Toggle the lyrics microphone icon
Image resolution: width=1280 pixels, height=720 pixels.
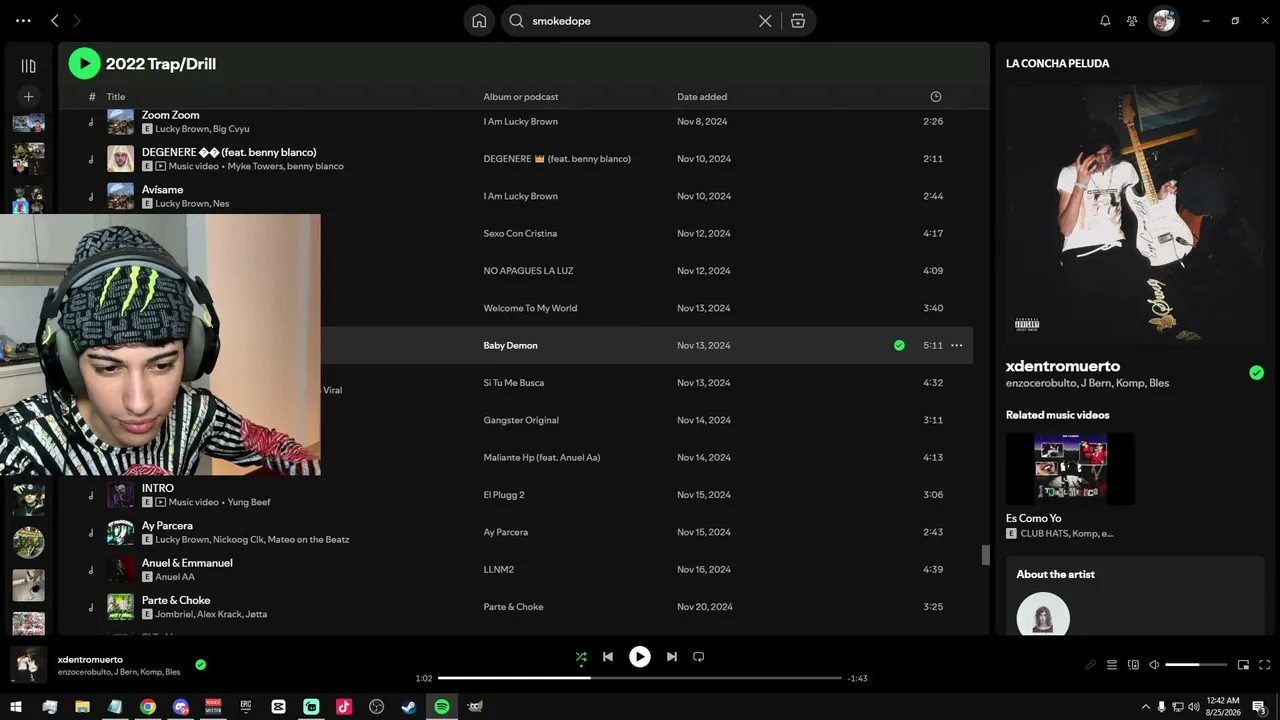point(1090,665)
